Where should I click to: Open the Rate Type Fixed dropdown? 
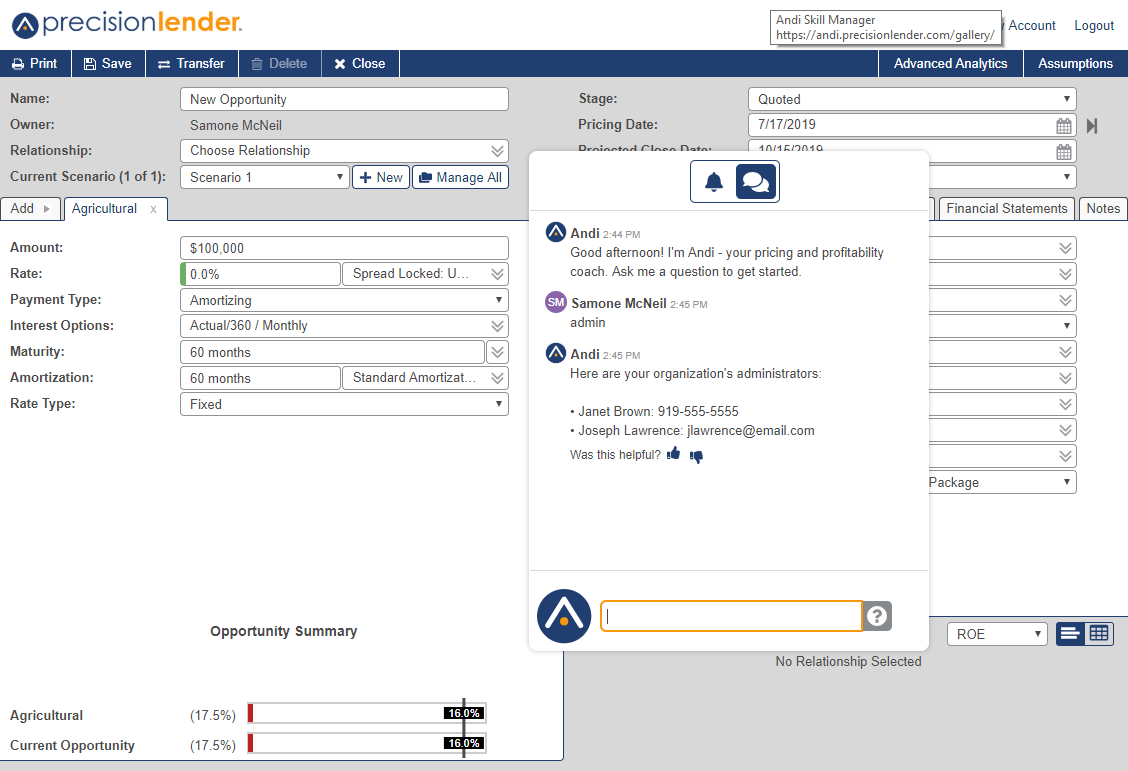(x=344, y=403)
